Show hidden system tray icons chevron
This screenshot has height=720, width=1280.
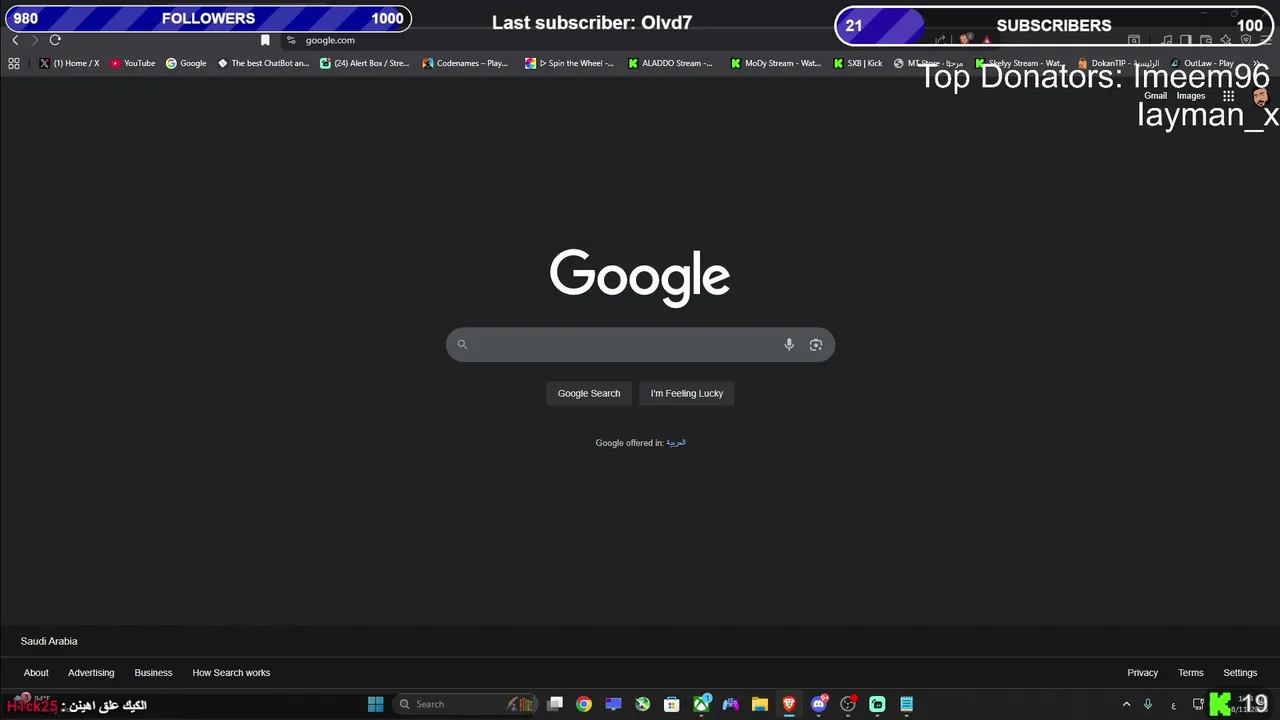(x=1126, y=704)
